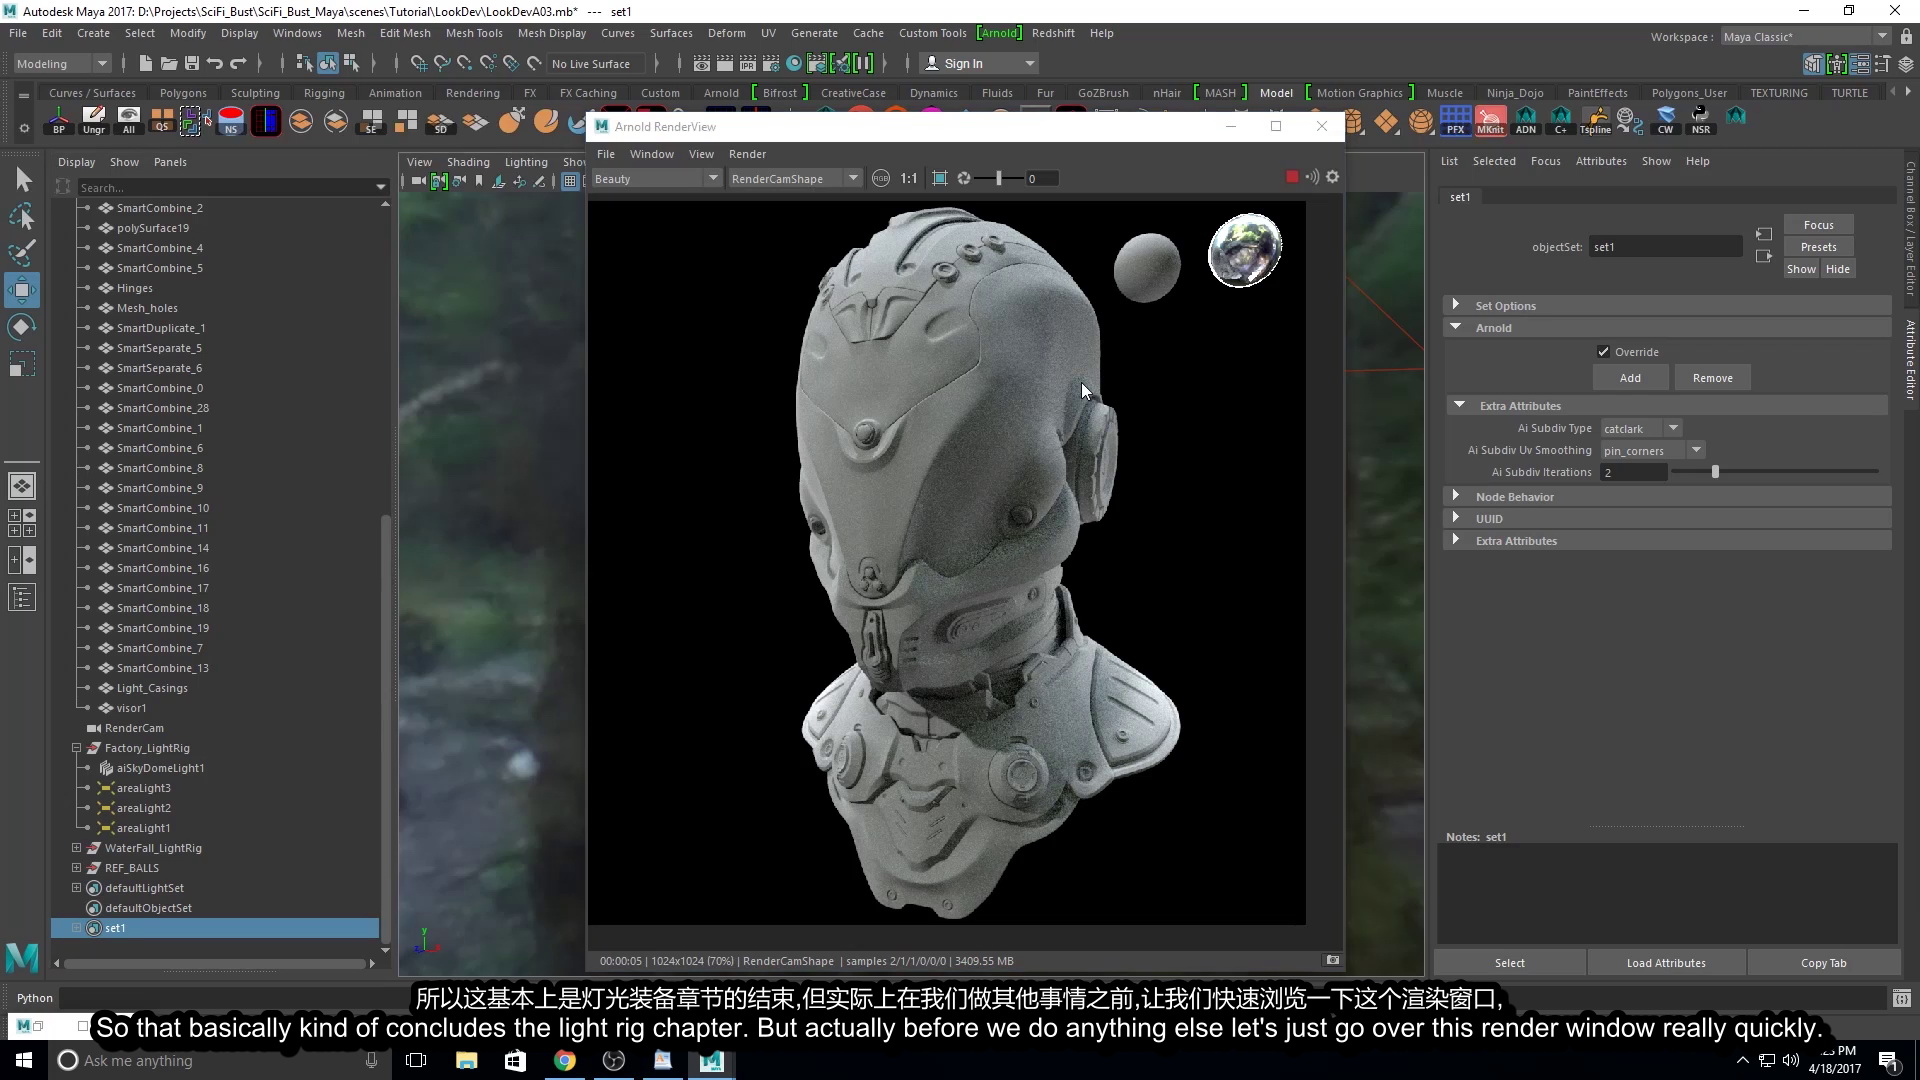The height and width of the screenshot is (1080, 1920).
Task: Save the scene with the disk icon
Action: [x=192, y=63]
